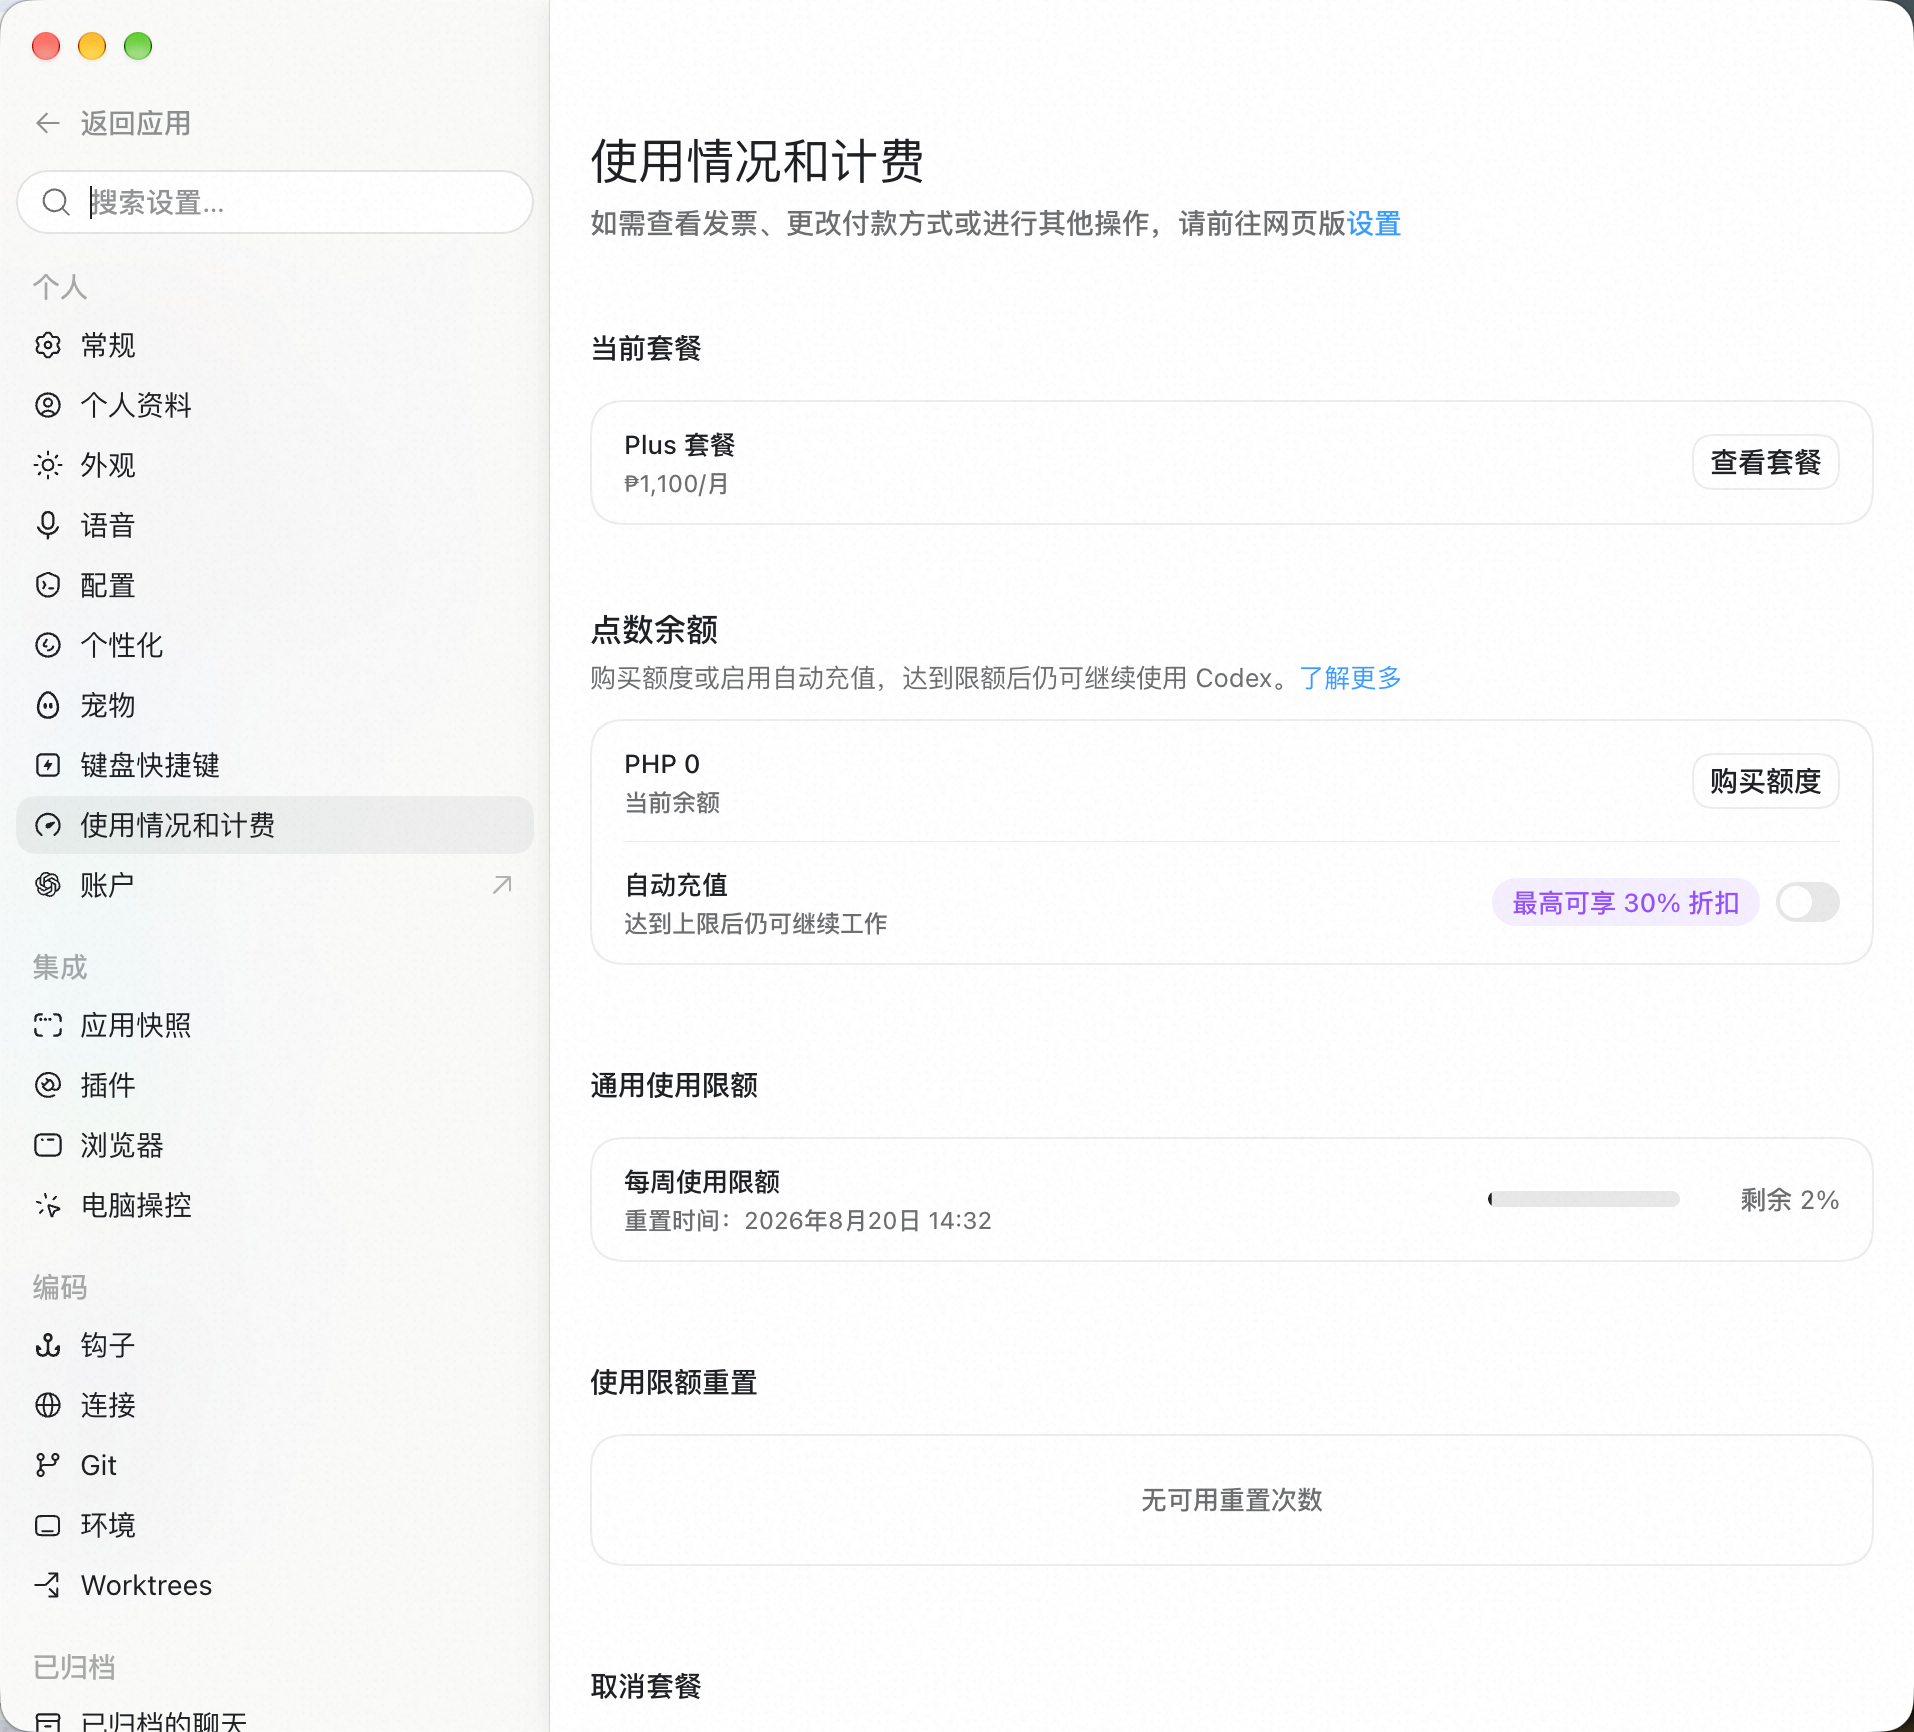Click the keyboard shortcut icon next to 键盘快捷键
This screenshot has height=1732, width=1914.
point(48,765)
